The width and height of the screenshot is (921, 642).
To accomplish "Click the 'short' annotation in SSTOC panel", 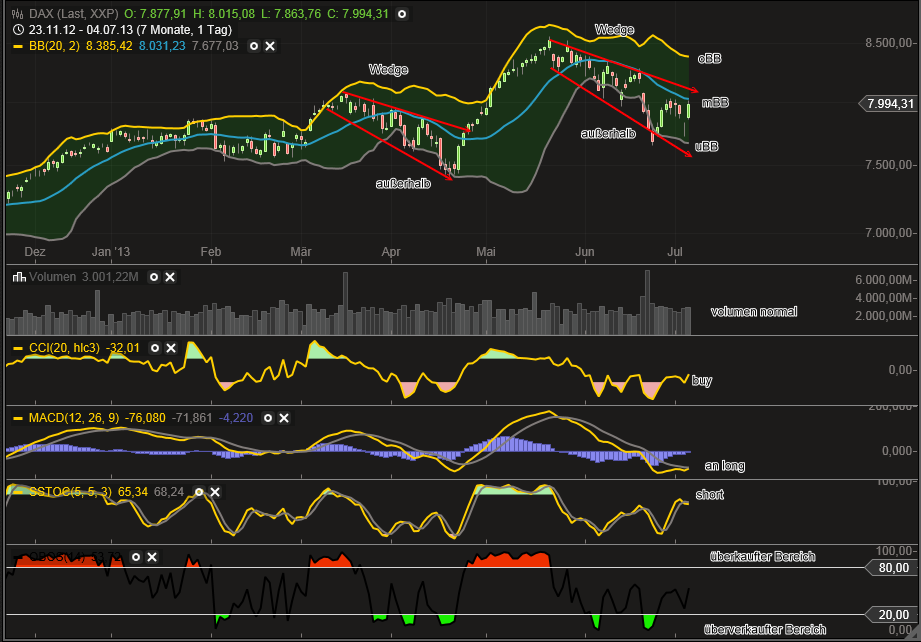I will click(x=710, y=495).
